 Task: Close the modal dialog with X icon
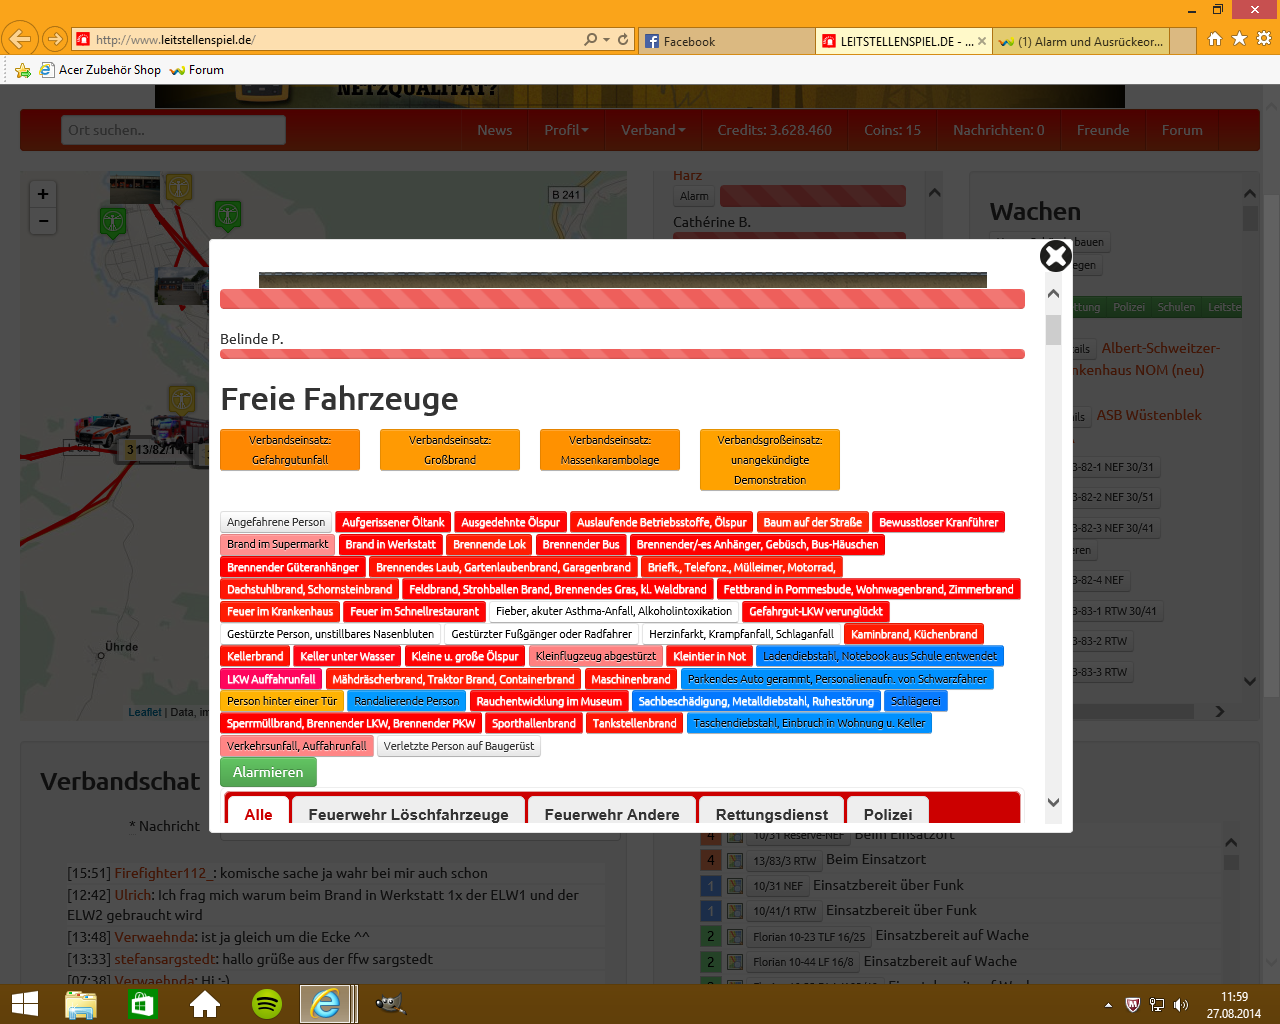coord(1055,257)
